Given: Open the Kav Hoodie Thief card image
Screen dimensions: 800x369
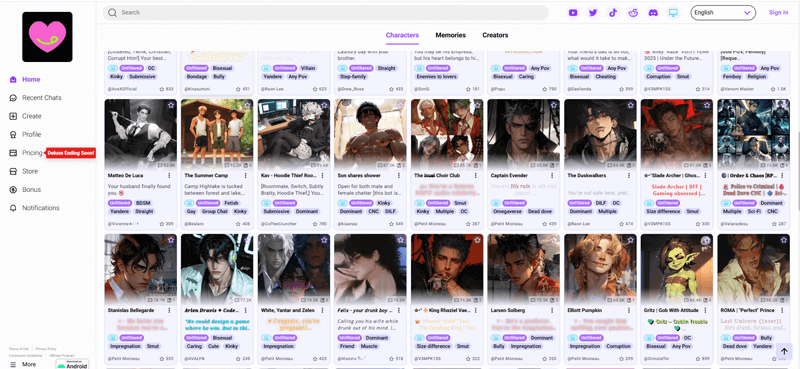Looking at the screenshot, I should click(x=294, y=134).
